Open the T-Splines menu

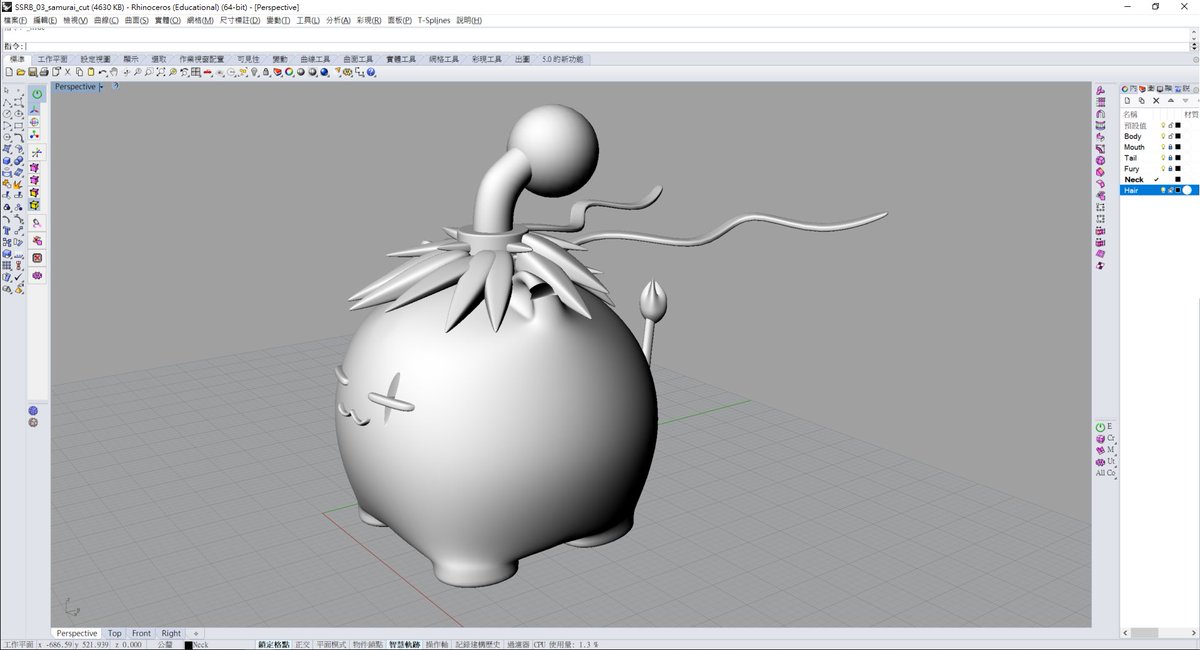(435, 20)
